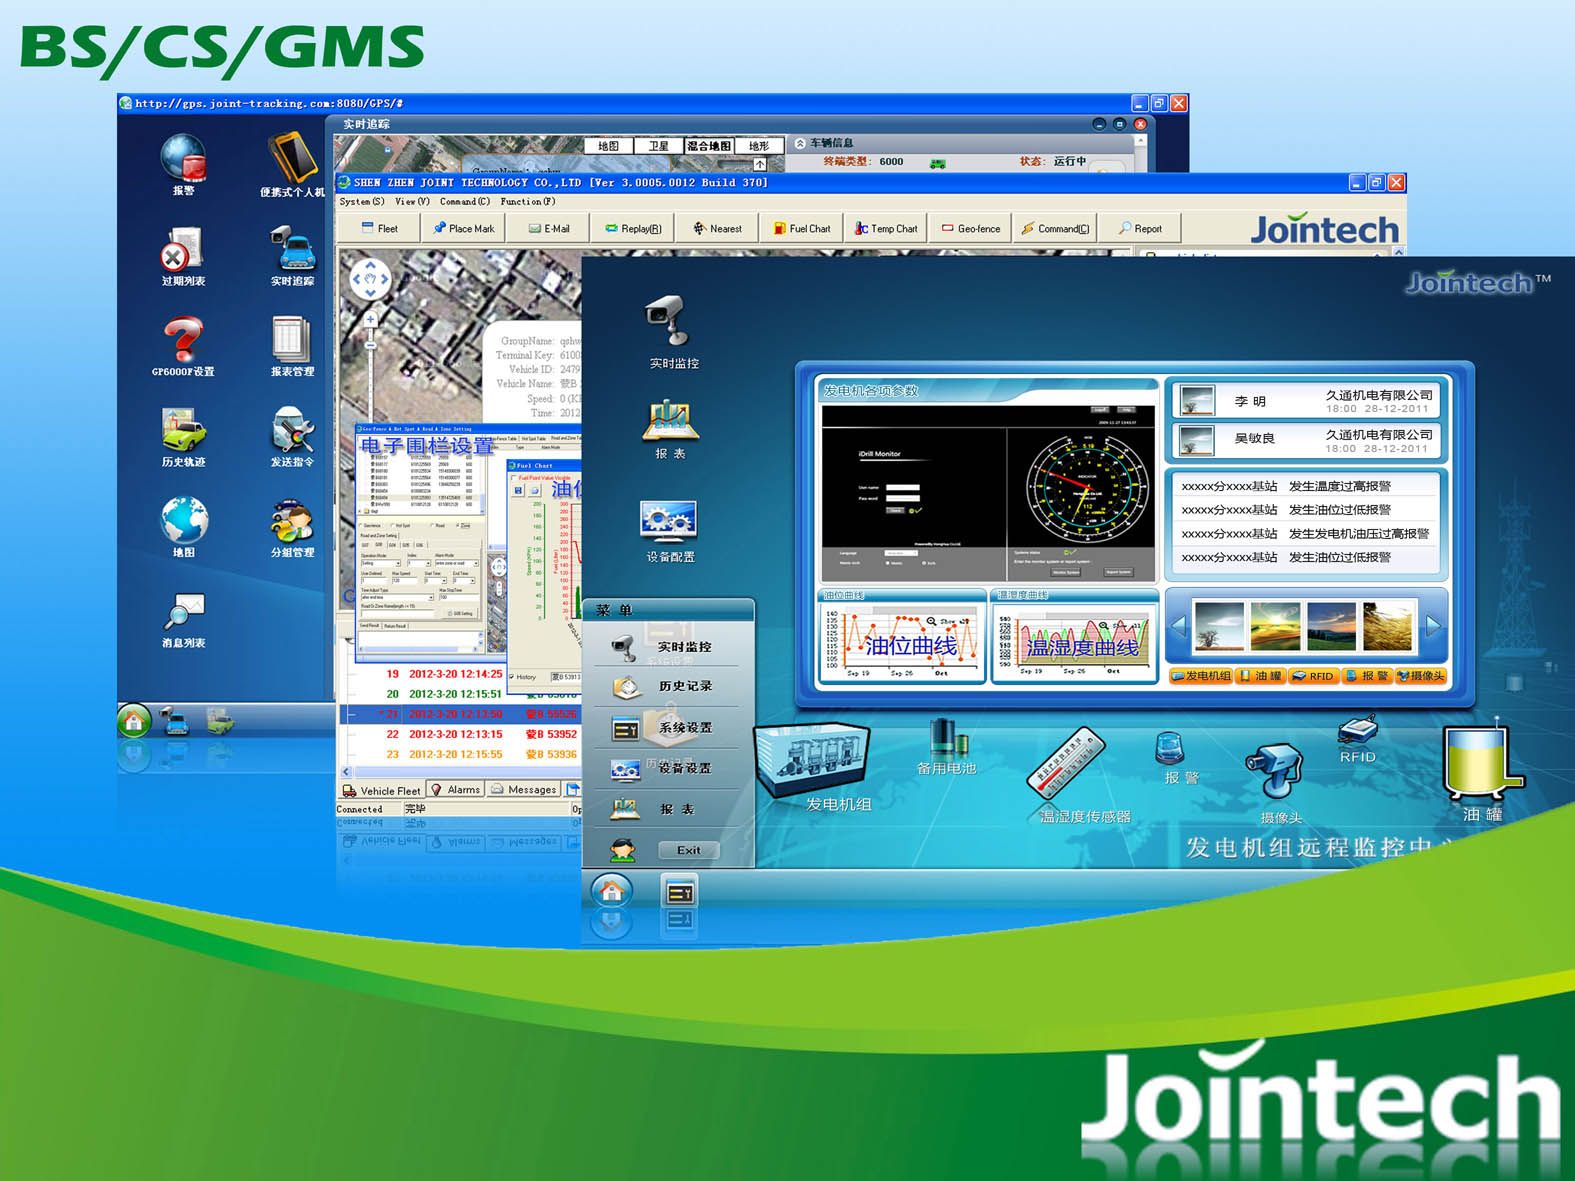Viewport: 1575px width, 1181px height.
Task: Click the Place Mark toolbar button
Action: (464, 228)
